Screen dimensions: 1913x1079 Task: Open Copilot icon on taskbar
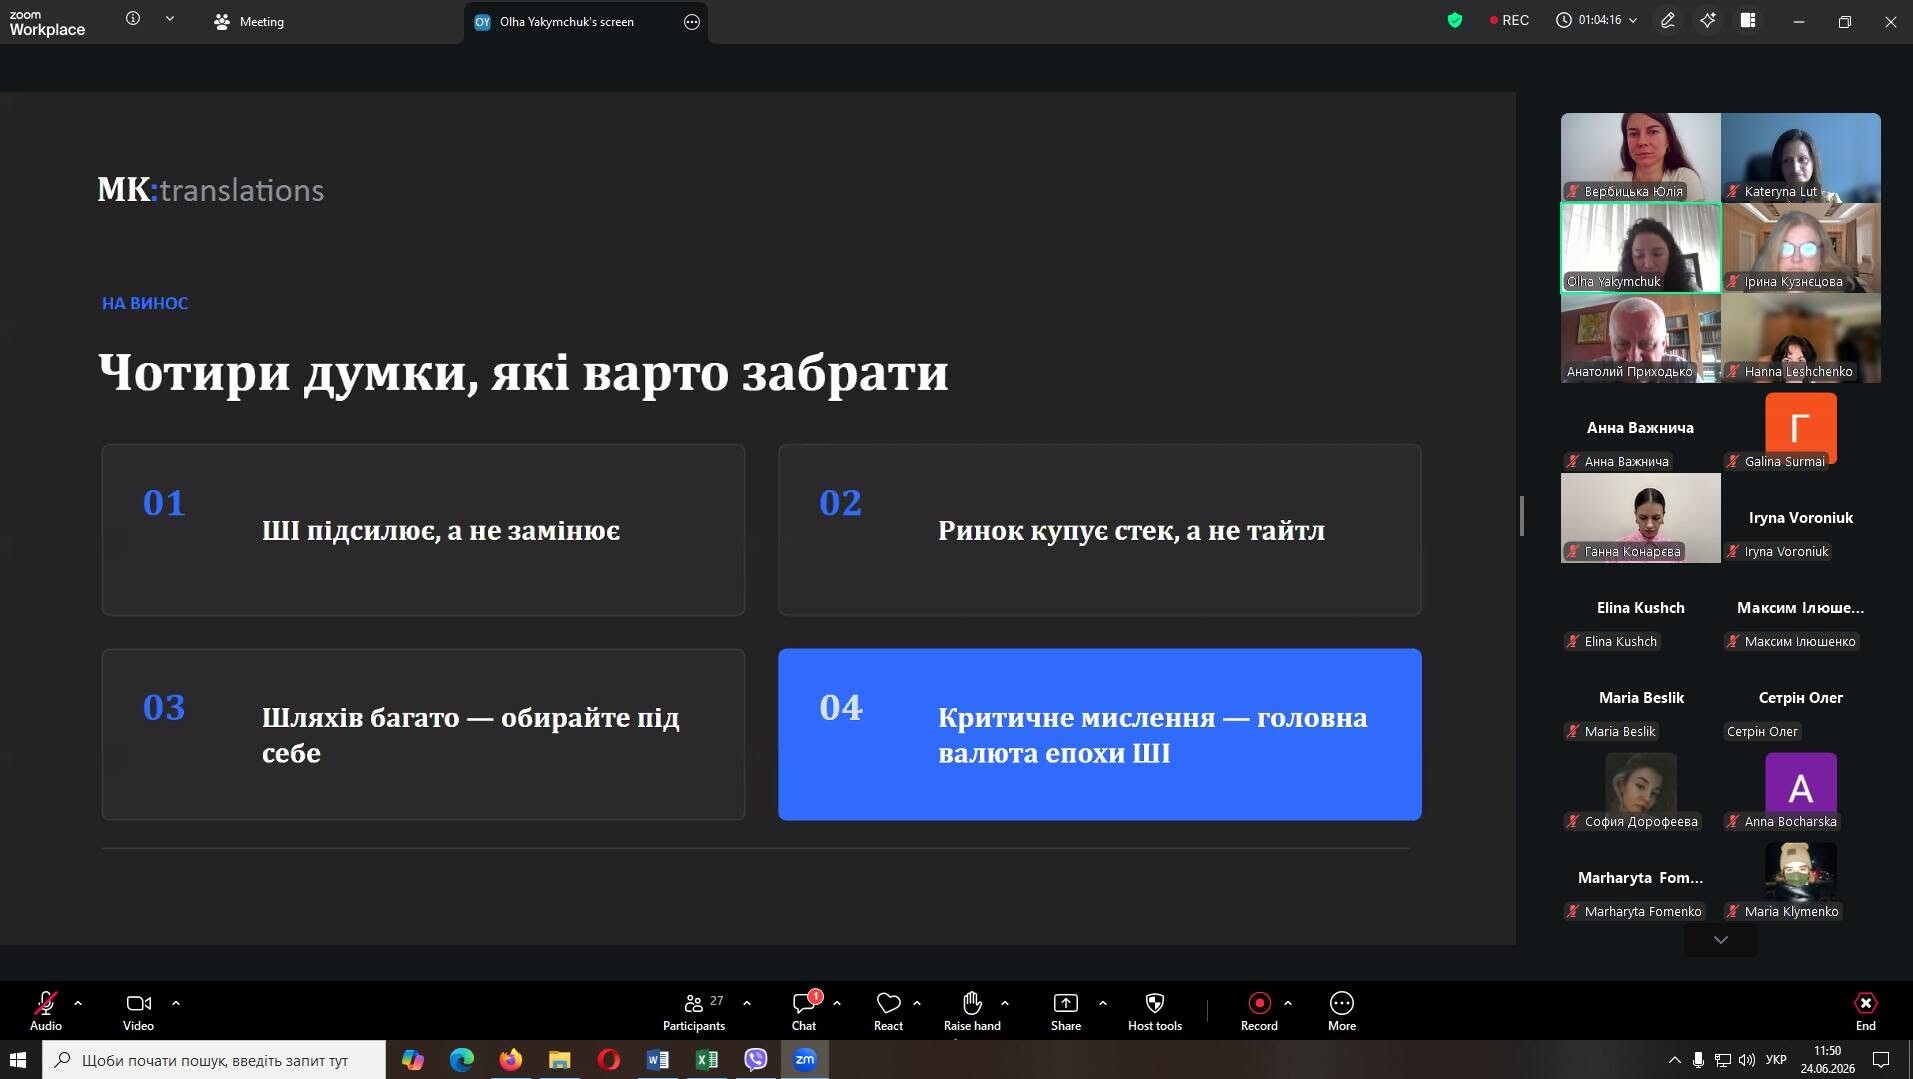point(412,1060)
